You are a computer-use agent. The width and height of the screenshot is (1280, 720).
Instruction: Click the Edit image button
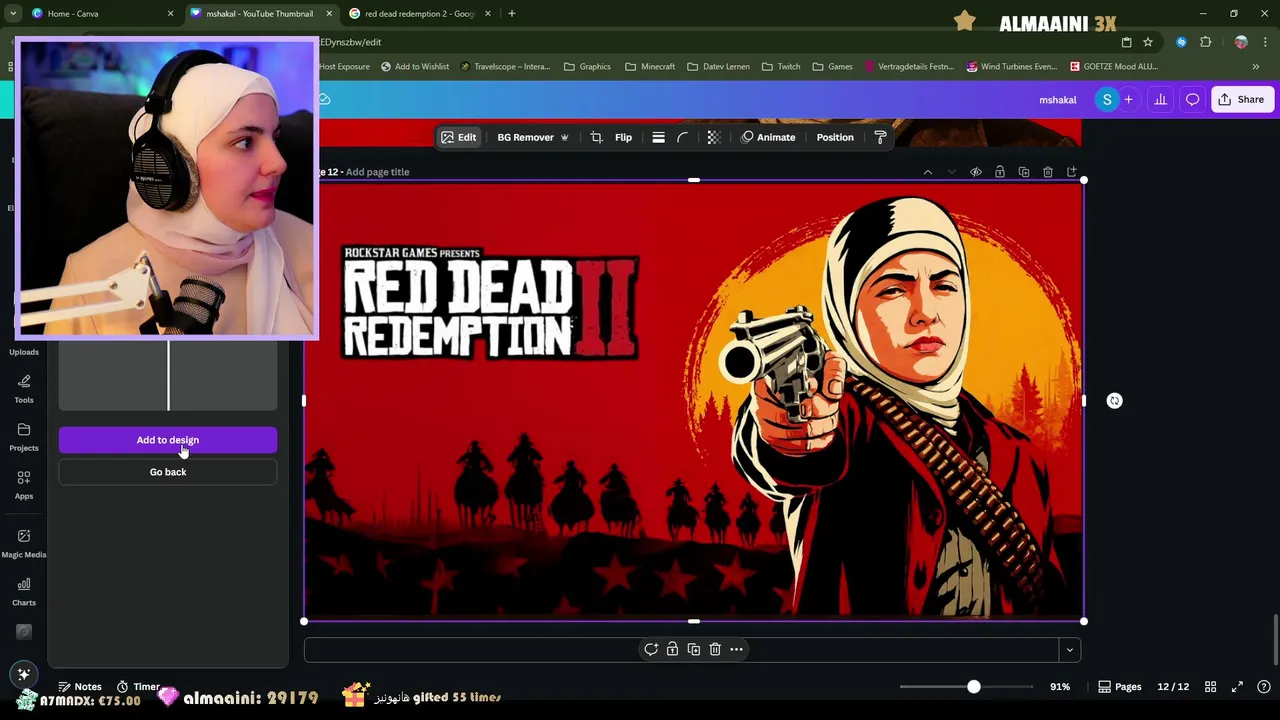click(459, 137)
